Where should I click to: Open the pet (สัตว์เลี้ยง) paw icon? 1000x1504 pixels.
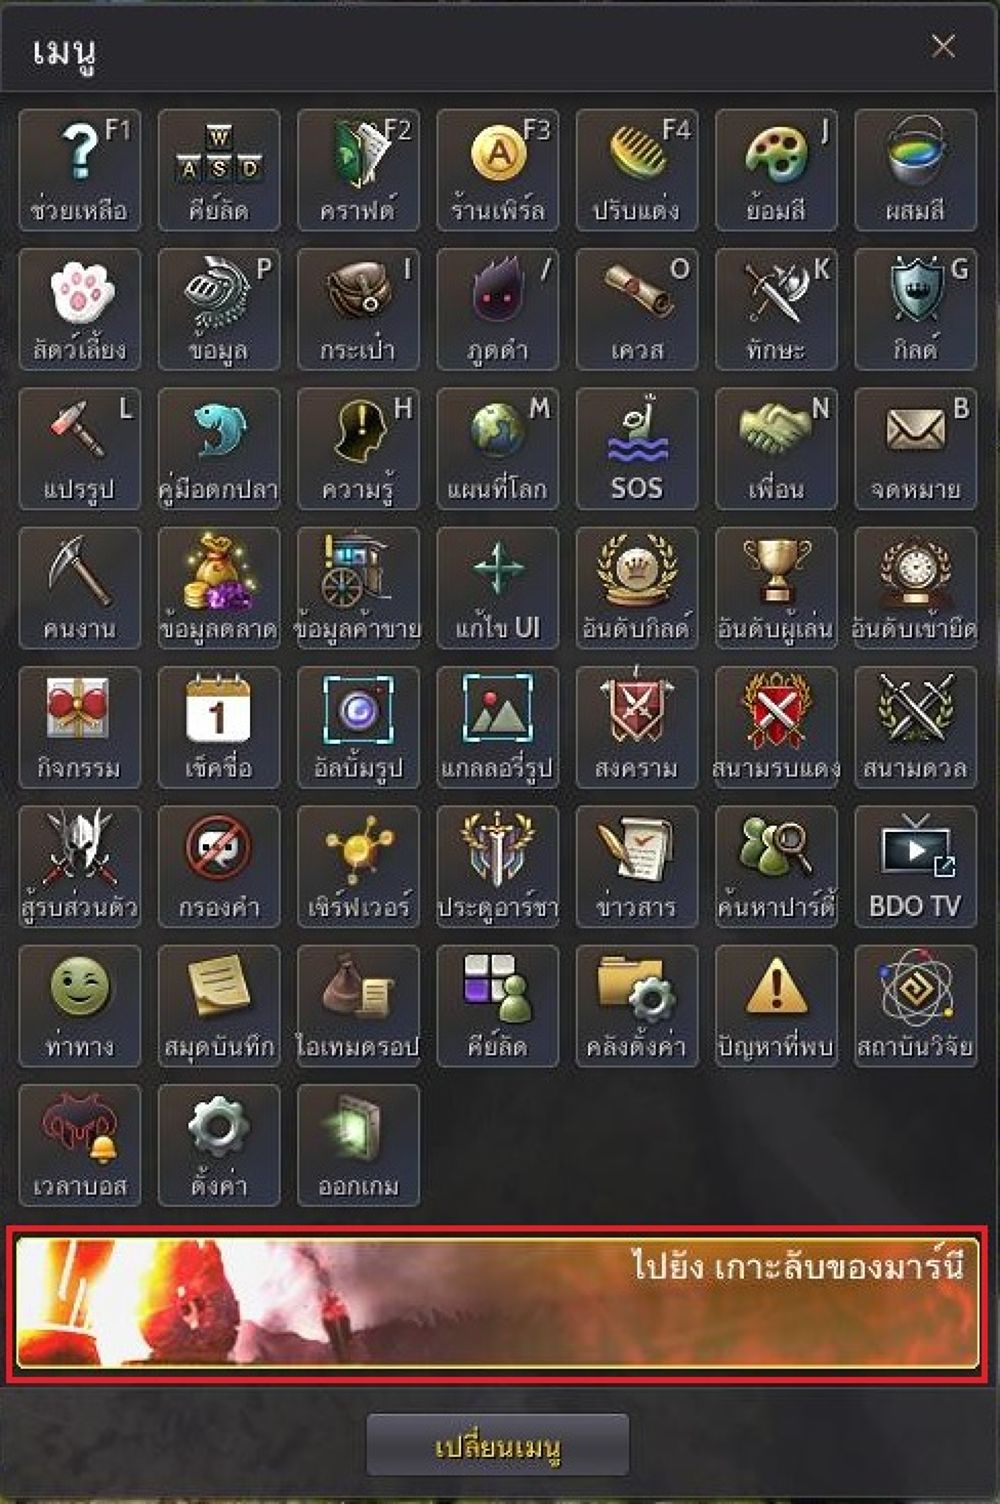tap(79, 310)
